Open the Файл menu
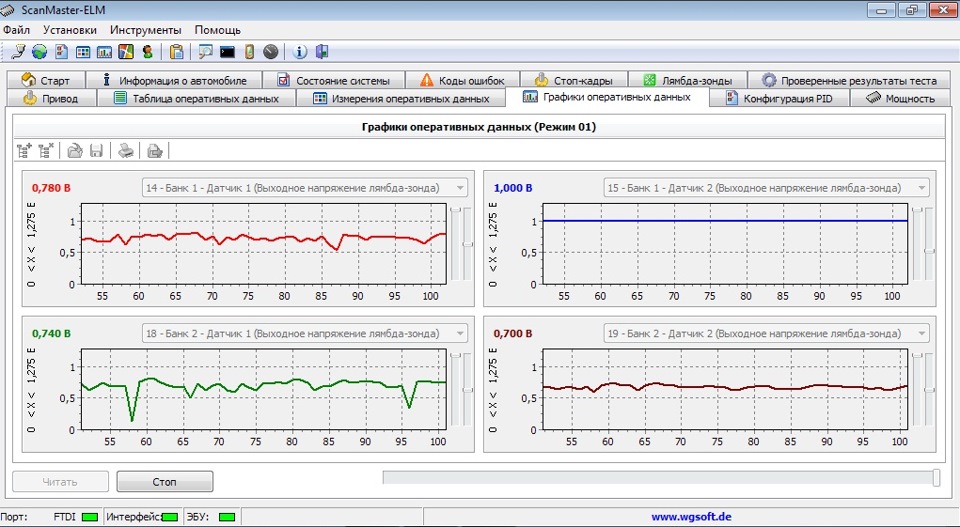Image resolution: width=960 pixels, height=527 pixels. pos(17,30)
